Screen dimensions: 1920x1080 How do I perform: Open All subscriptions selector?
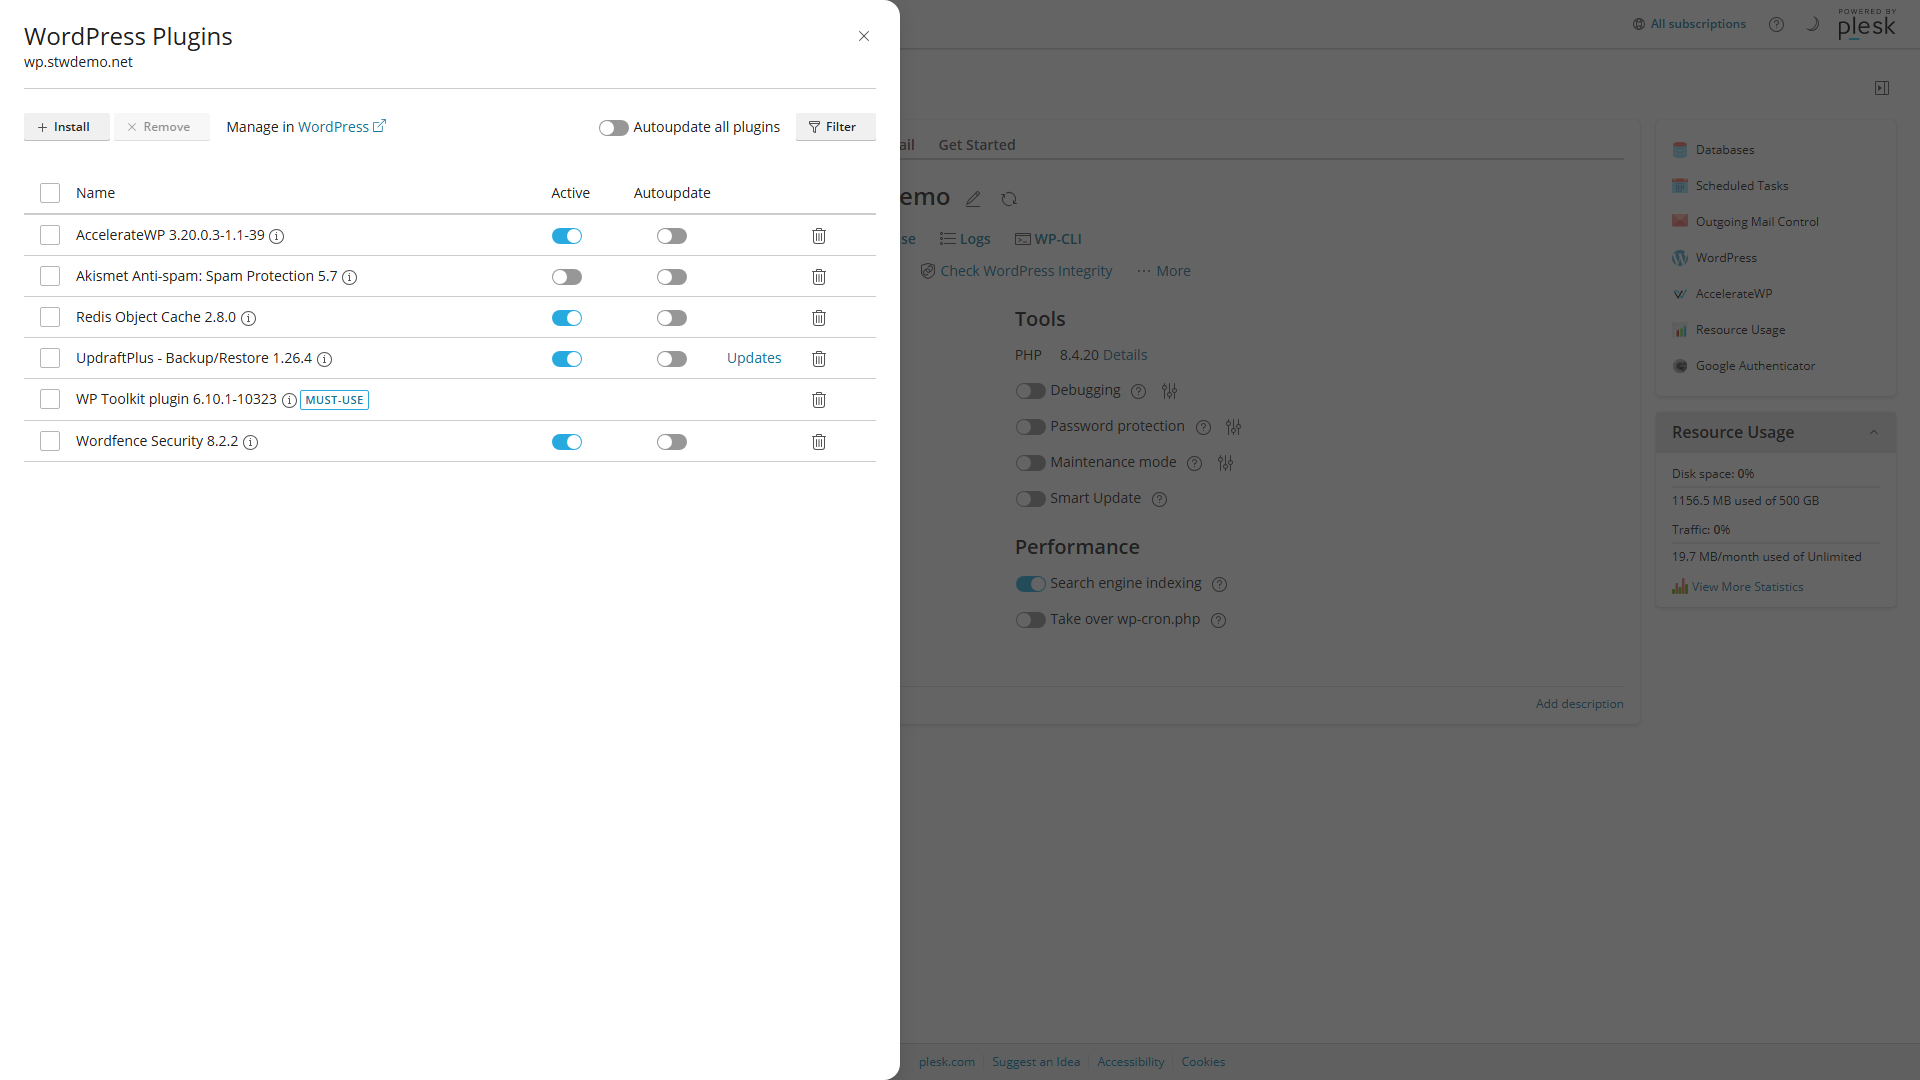[x=1690, y=24]
